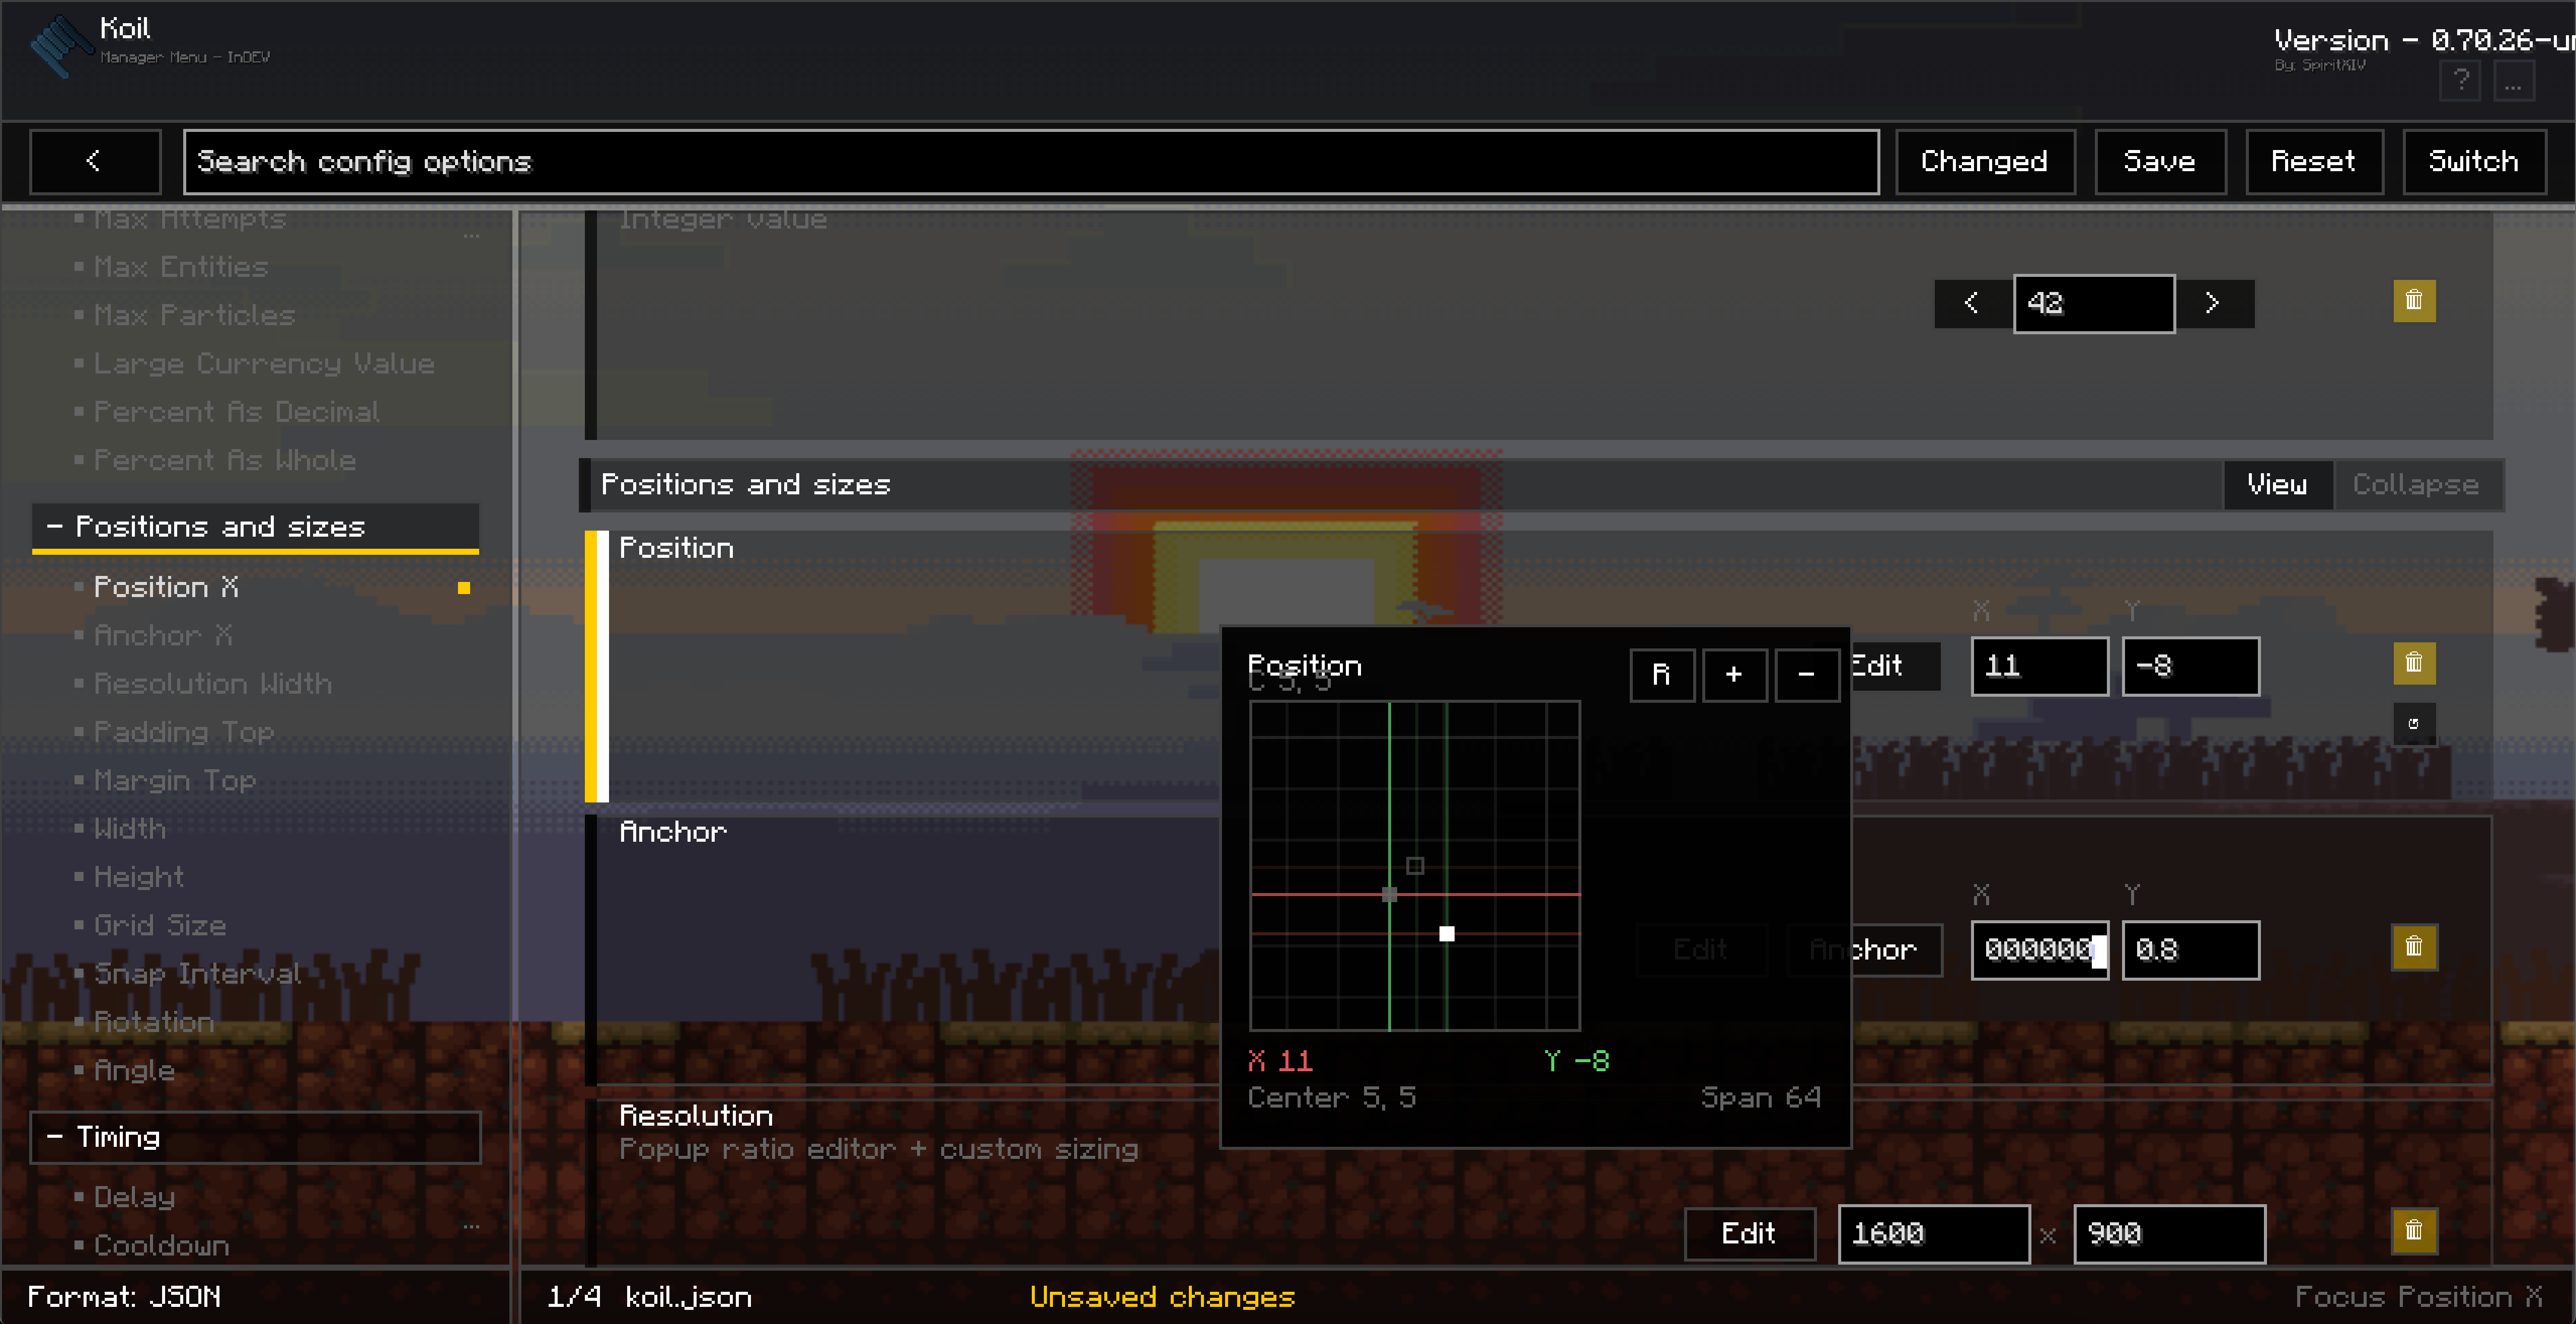Focus the Search config options field

[1031, 161]
